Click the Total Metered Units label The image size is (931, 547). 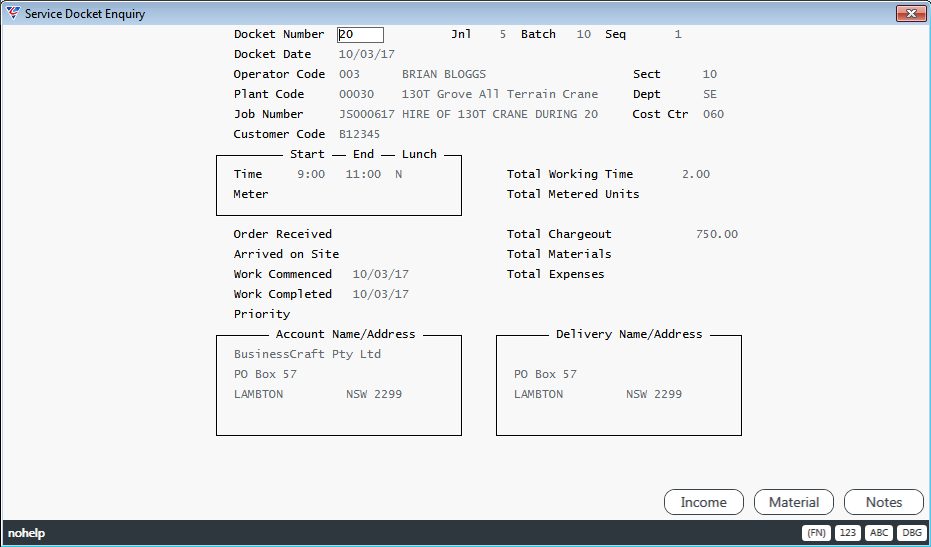click(573, 194)
